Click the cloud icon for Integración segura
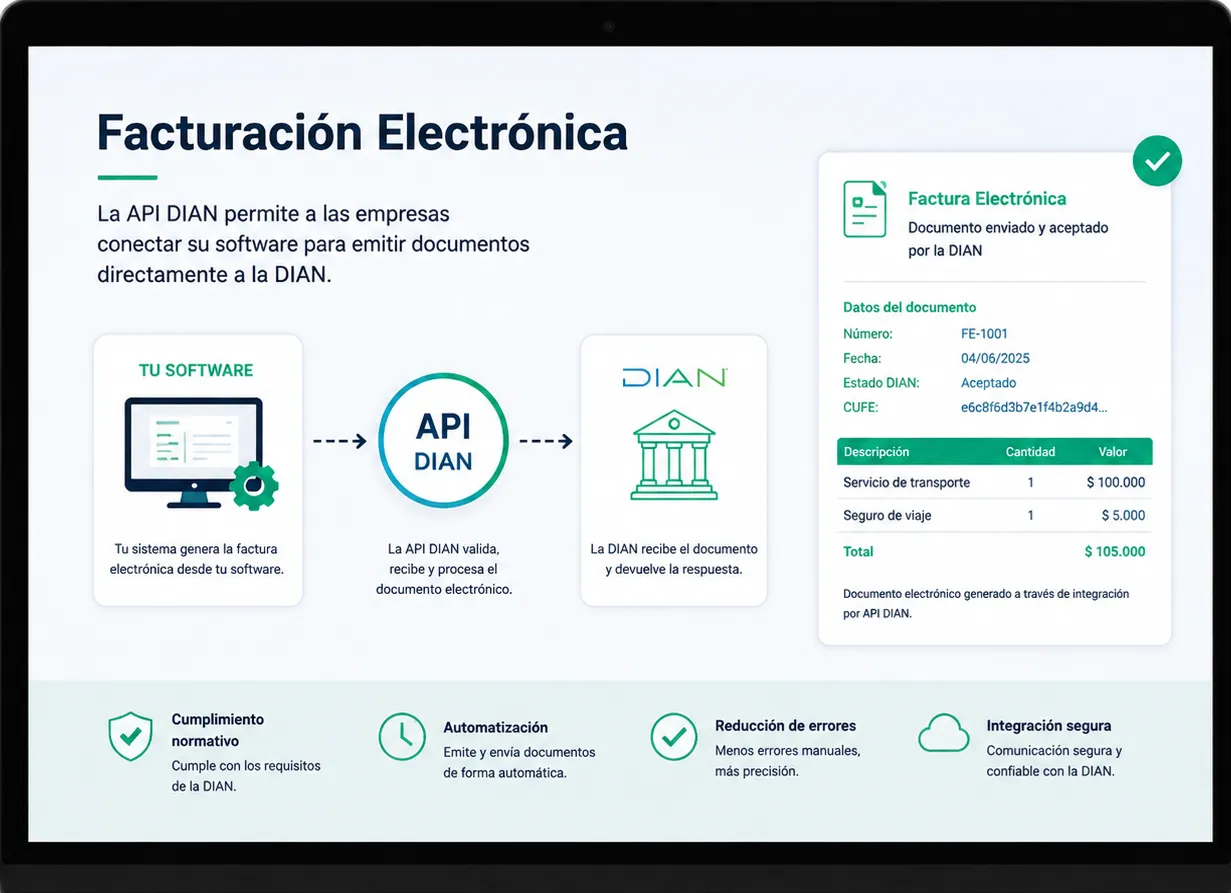Screen dimensions: 1231x893 pos(943,733)
